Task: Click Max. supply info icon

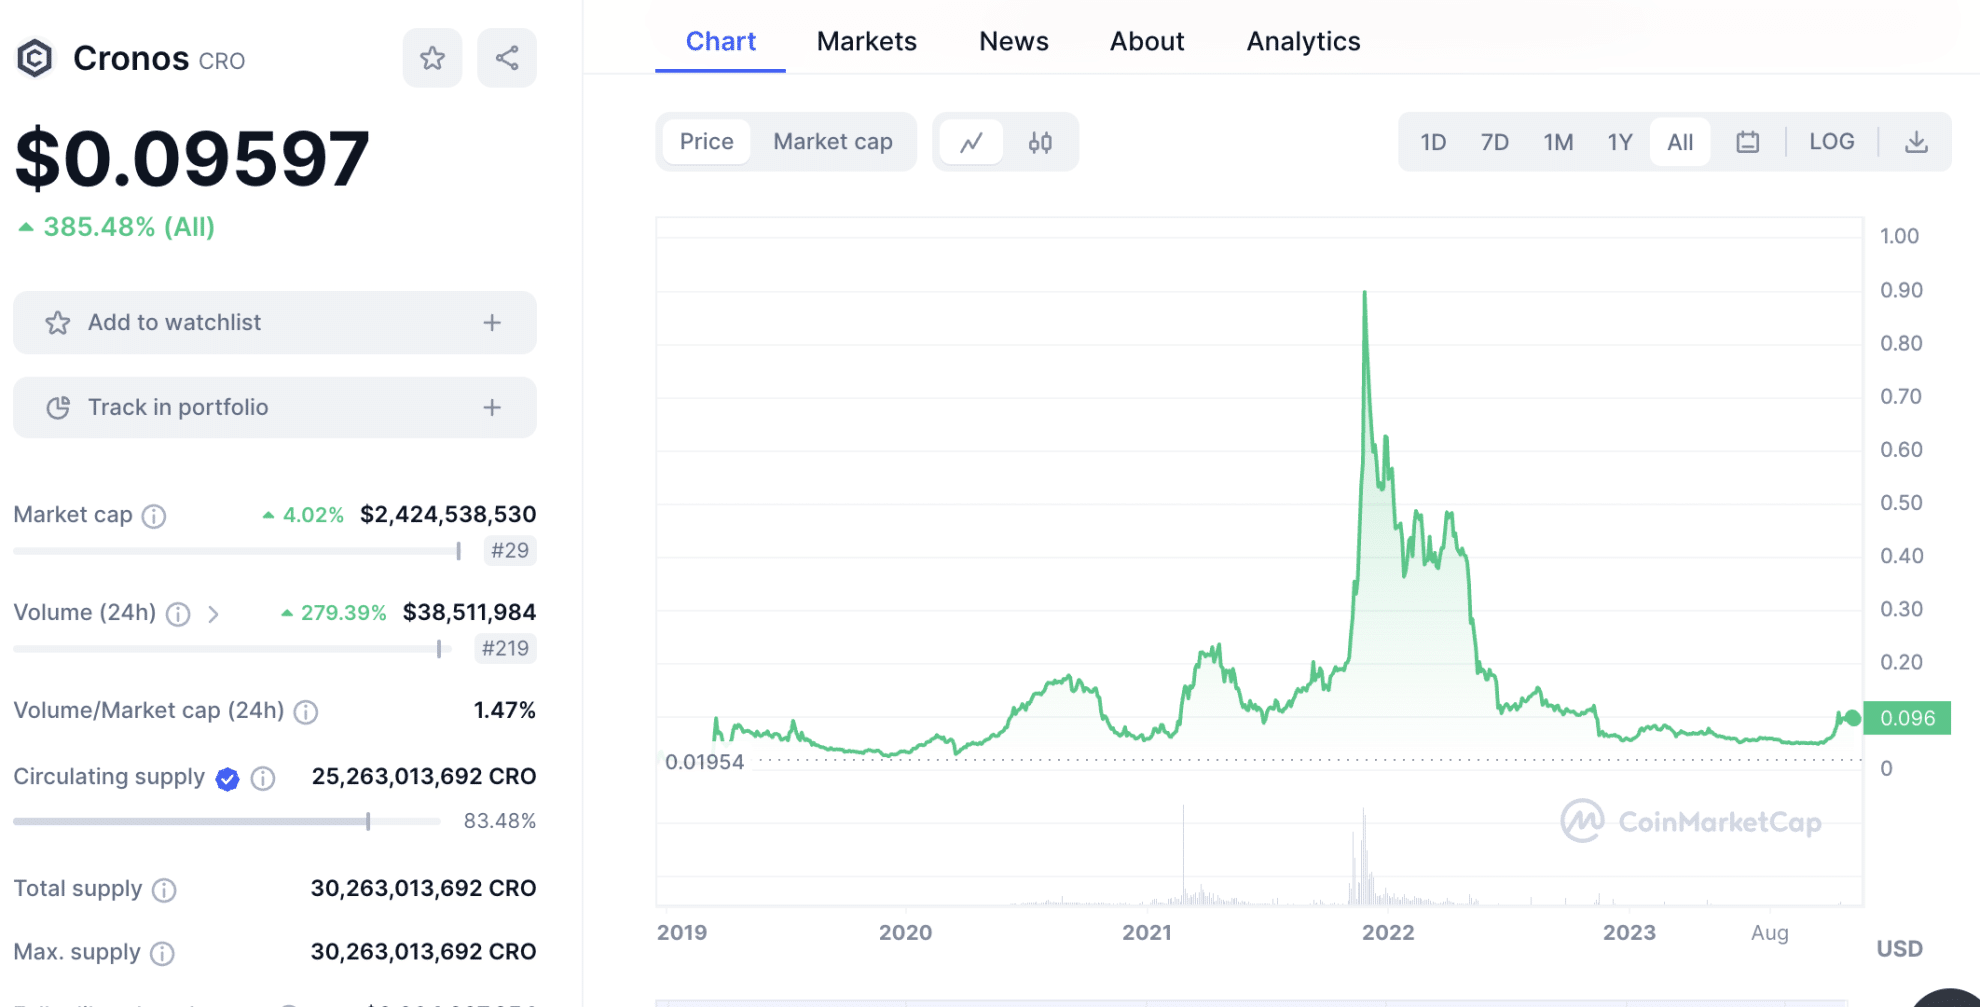Action: [x=162, y=953]
